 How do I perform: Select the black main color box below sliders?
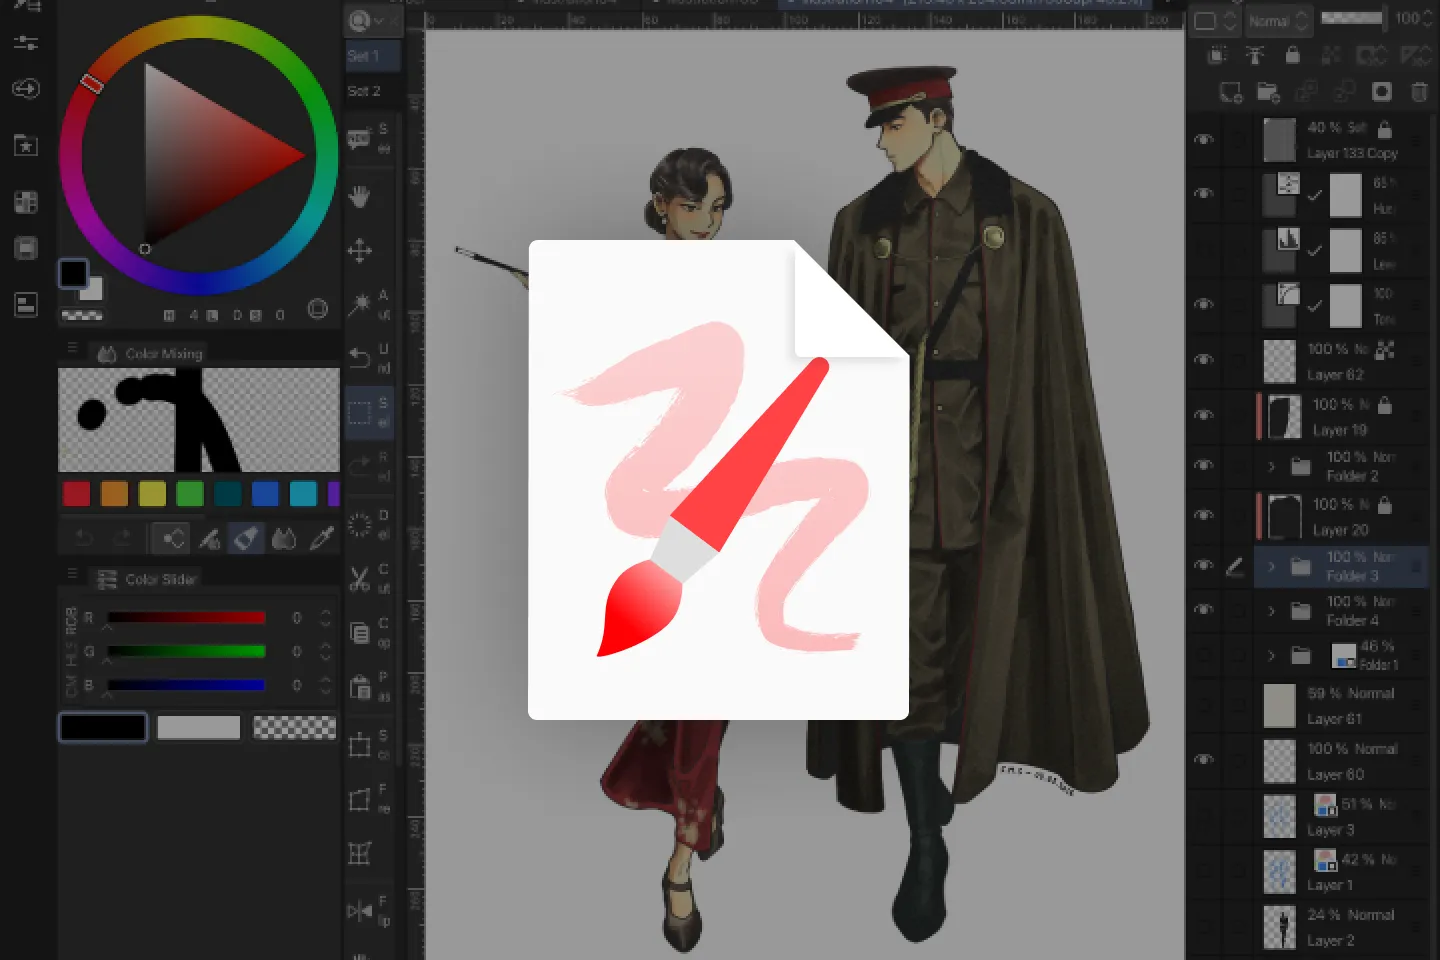(103, 727)
